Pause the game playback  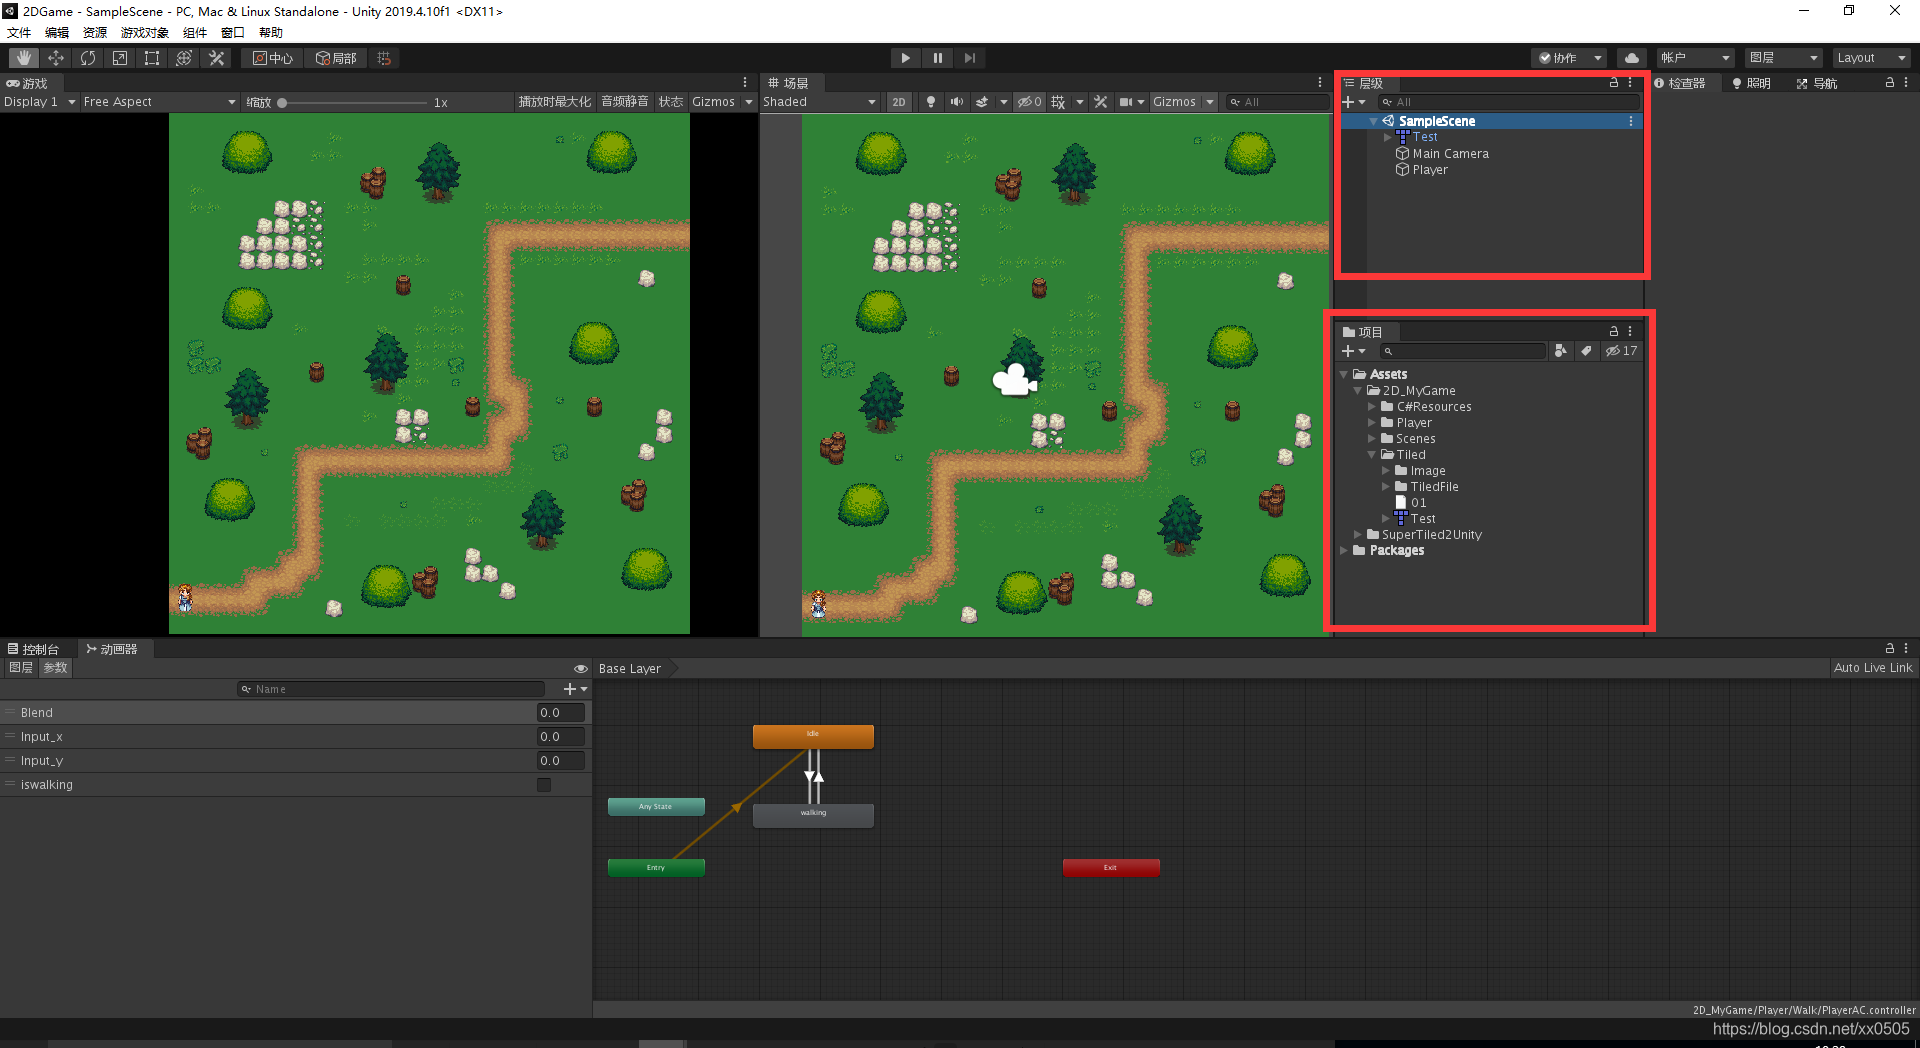pos(937,58)
